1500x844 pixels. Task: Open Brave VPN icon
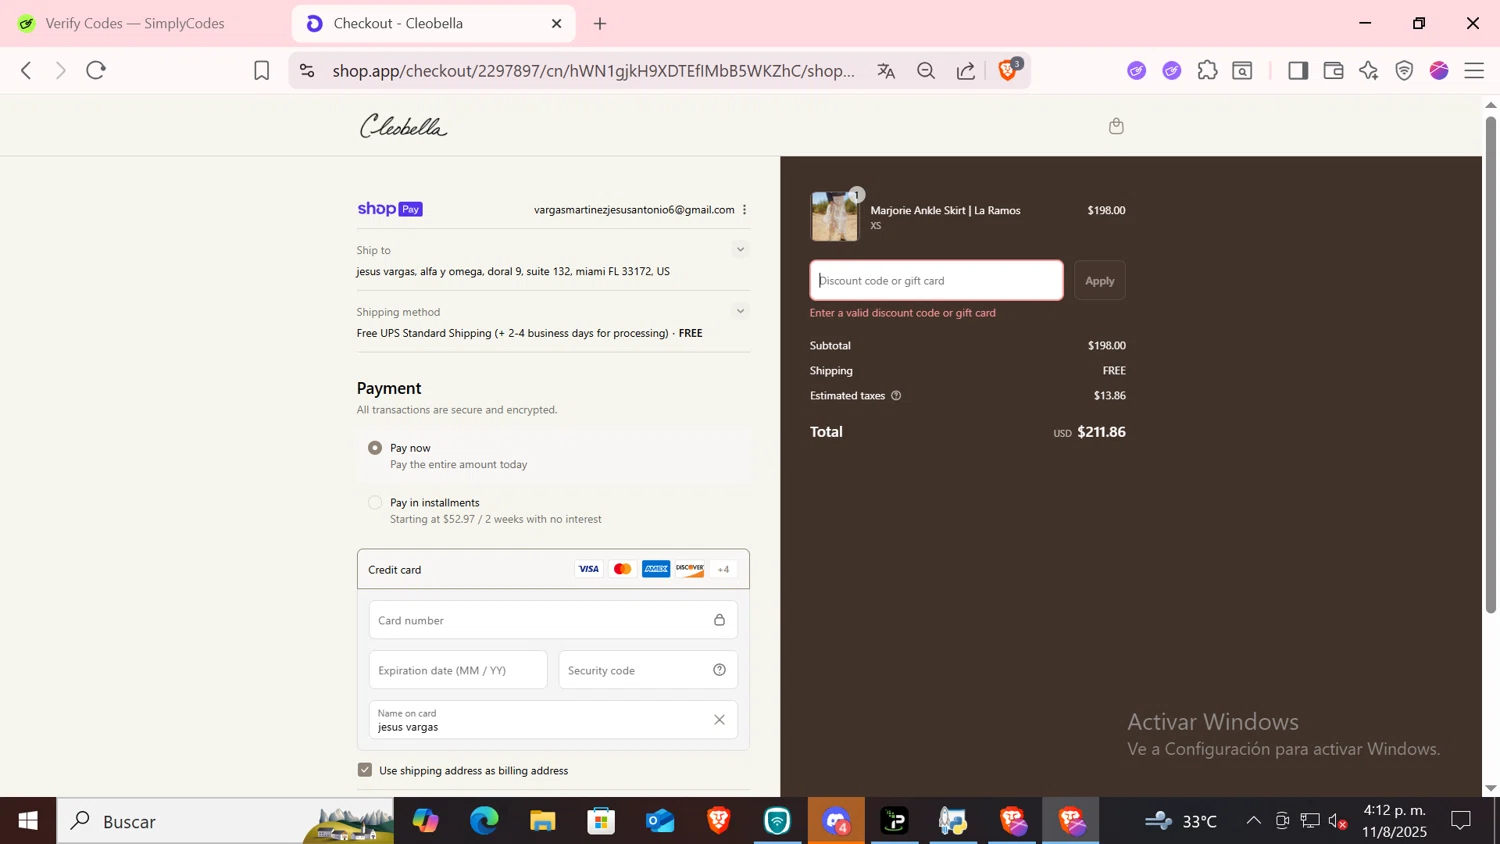1404,70
